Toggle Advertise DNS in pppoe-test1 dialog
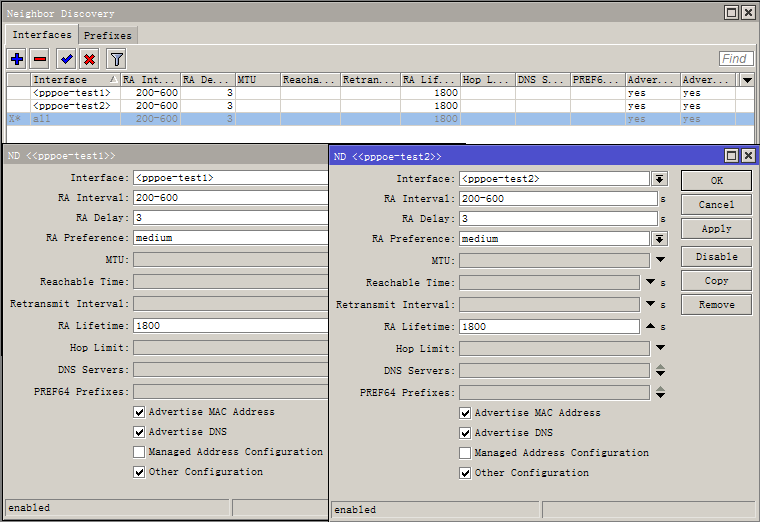 coord(139,432)
